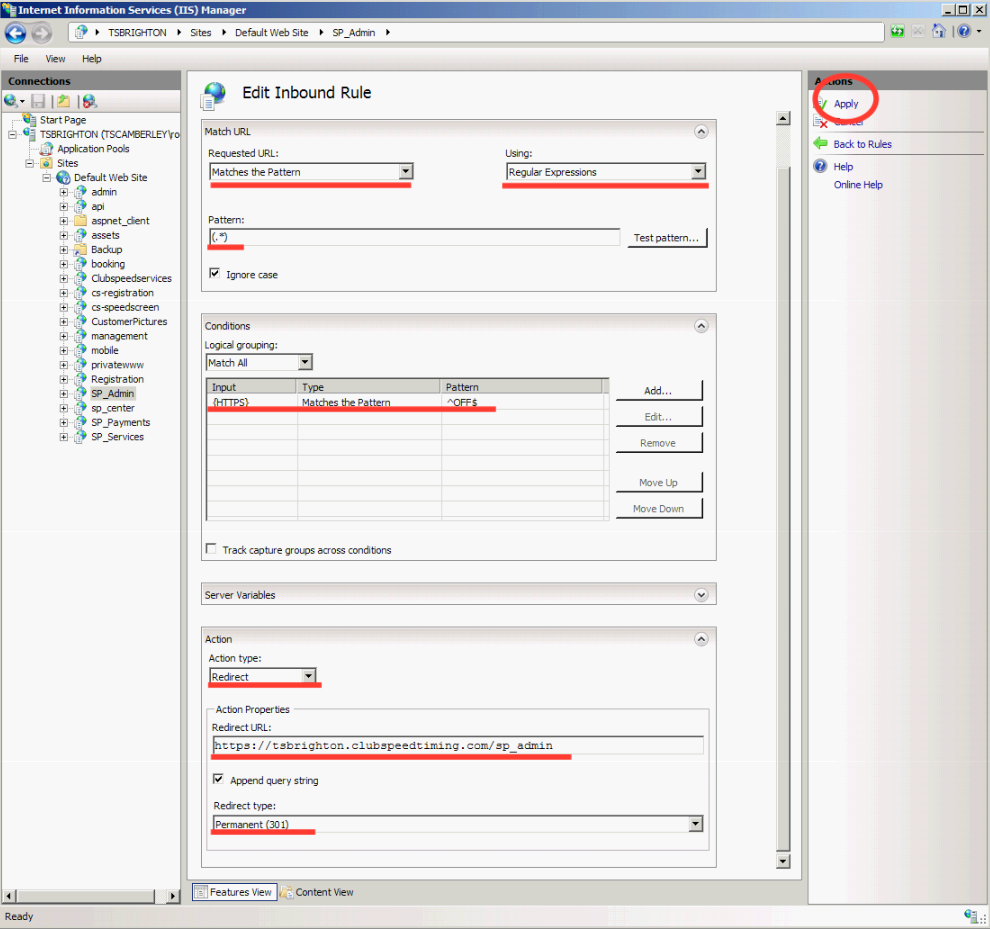Viewport: 990px width, 929px height.
Task: Click the Help blue question icon in Actions
Action: (x=820, y=166)
